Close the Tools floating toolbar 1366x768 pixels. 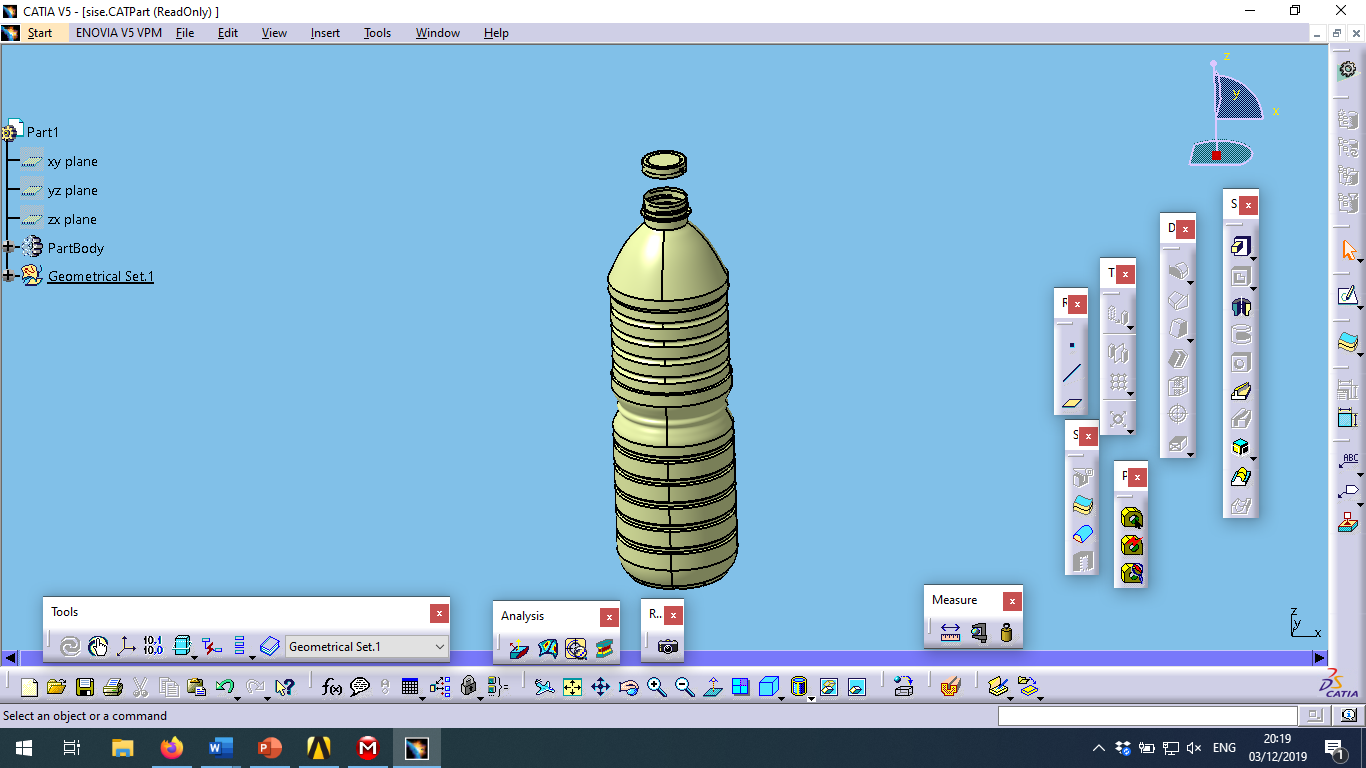(x=439, y=613)
